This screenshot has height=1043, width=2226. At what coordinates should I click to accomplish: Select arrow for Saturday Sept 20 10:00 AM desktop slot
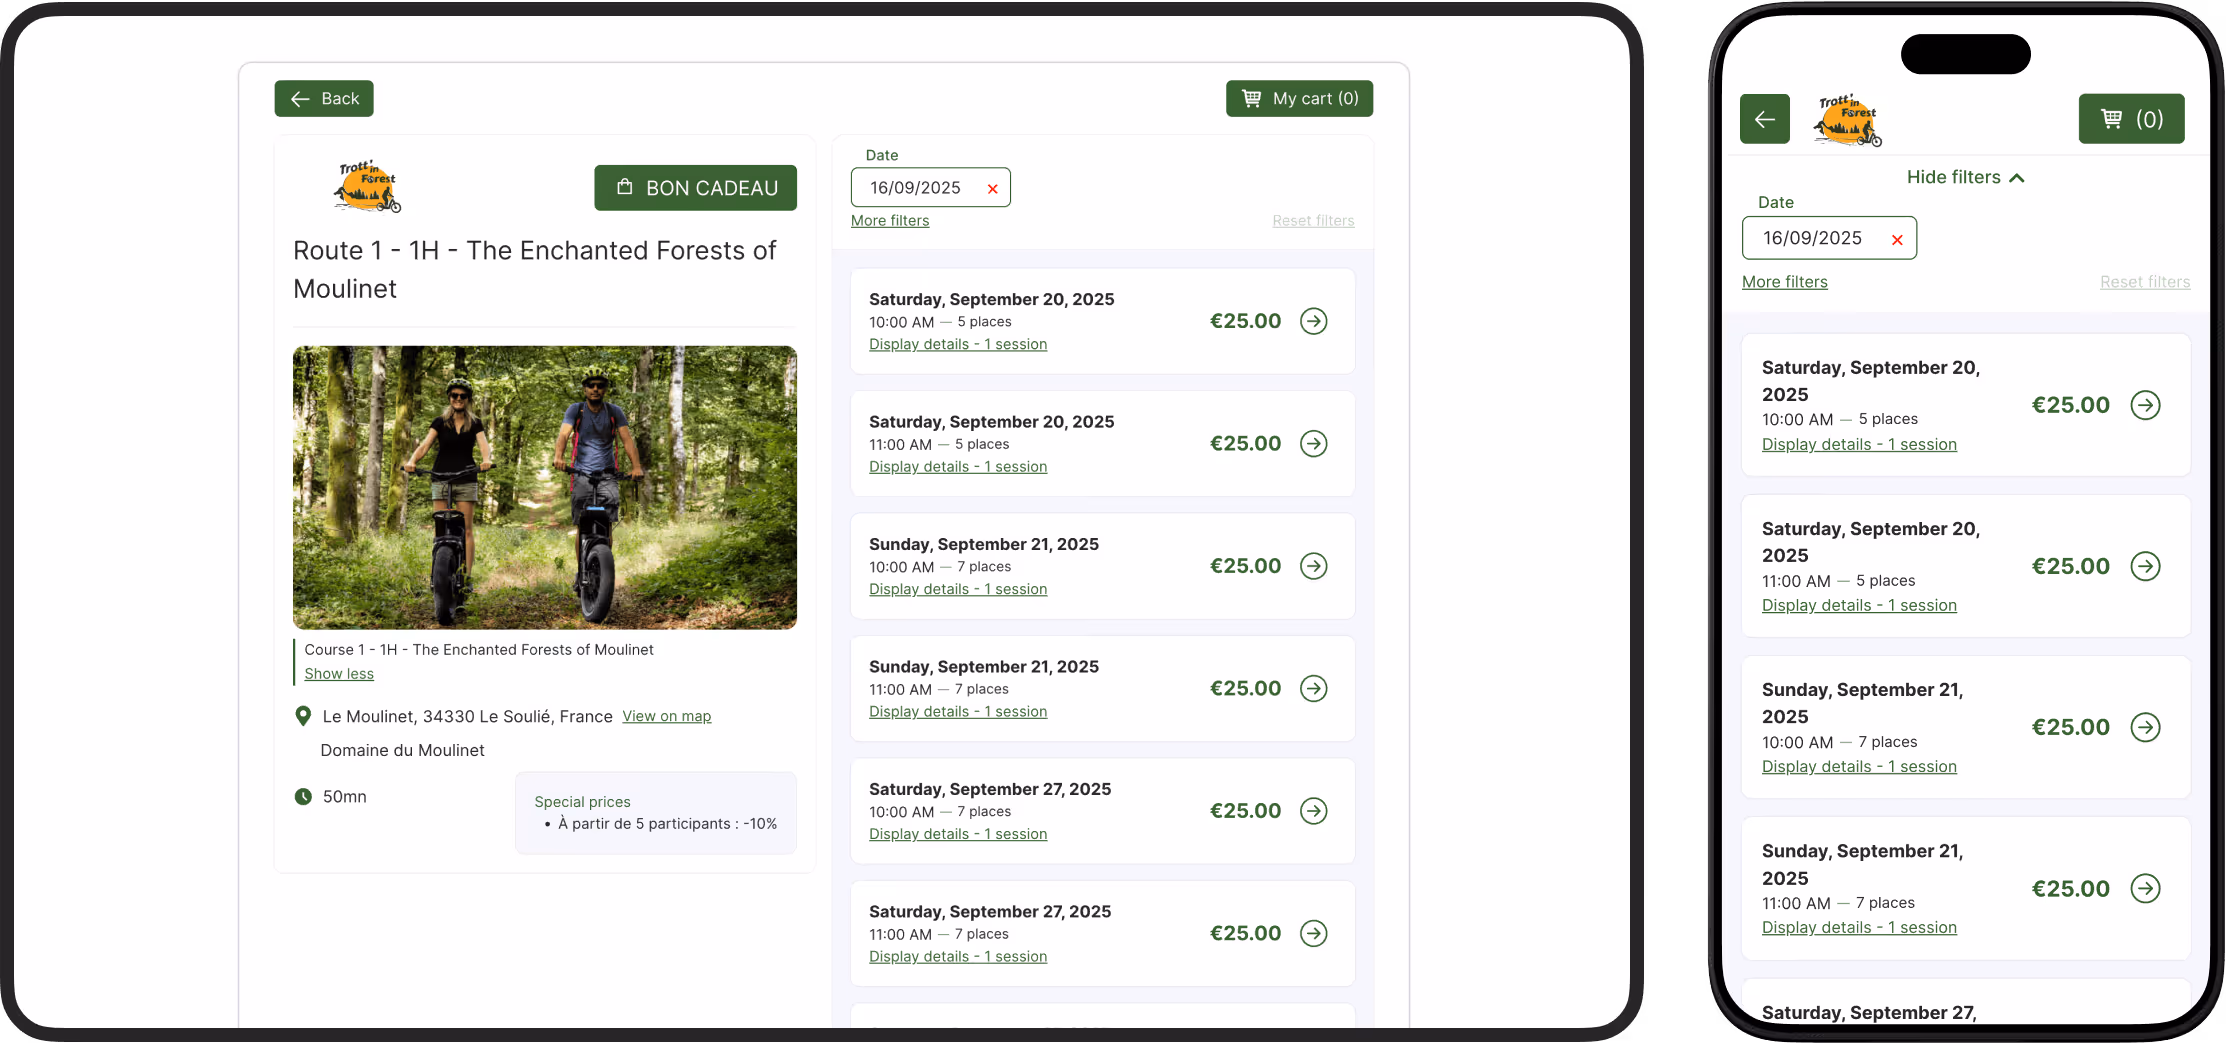coord(1314,321)
